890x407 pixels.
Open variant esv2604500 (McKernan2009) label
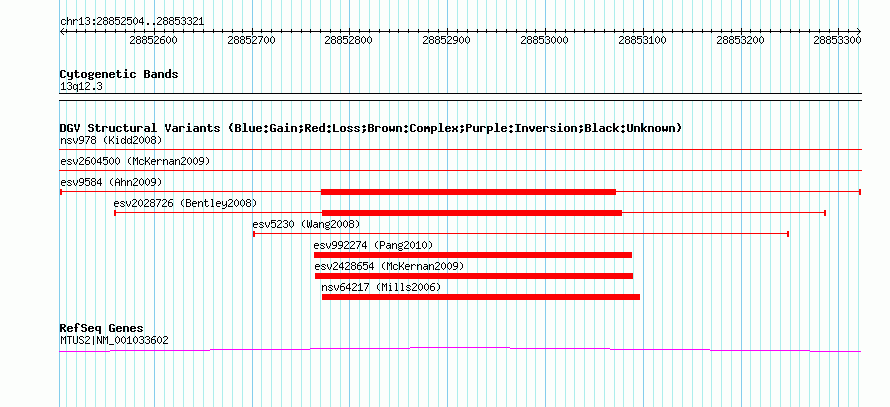pyautogui.click(x=135, y=161)
